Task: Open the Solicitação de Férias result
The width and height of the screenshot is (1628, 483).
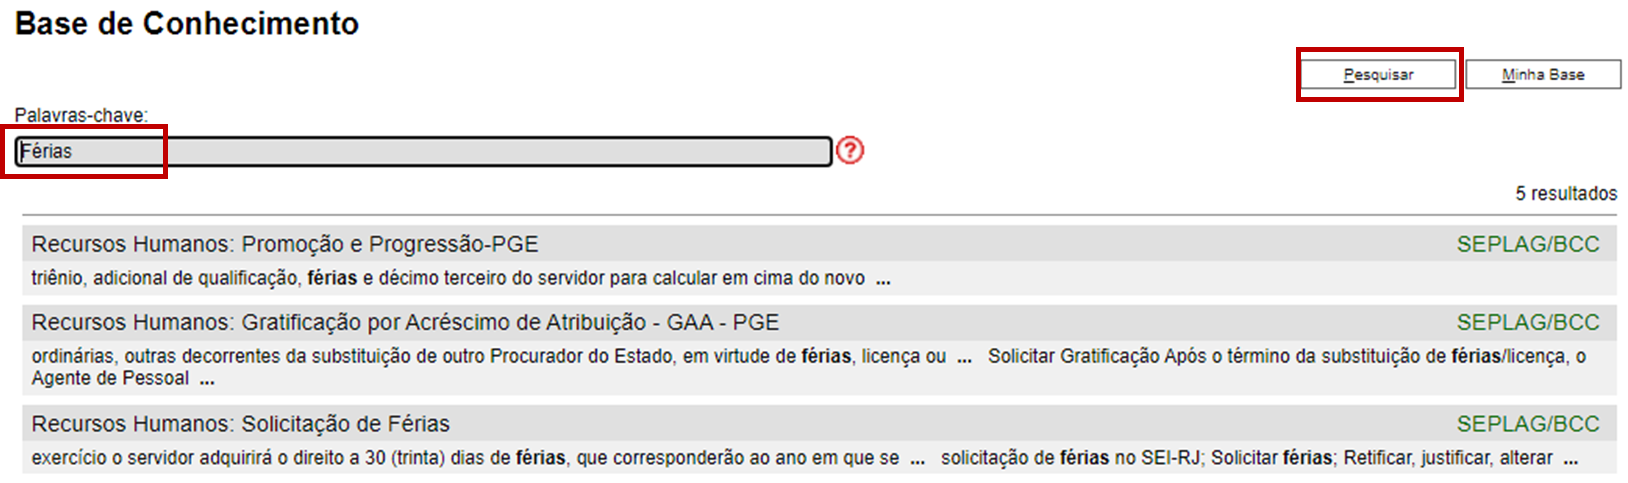Action: tap(240, 424)
